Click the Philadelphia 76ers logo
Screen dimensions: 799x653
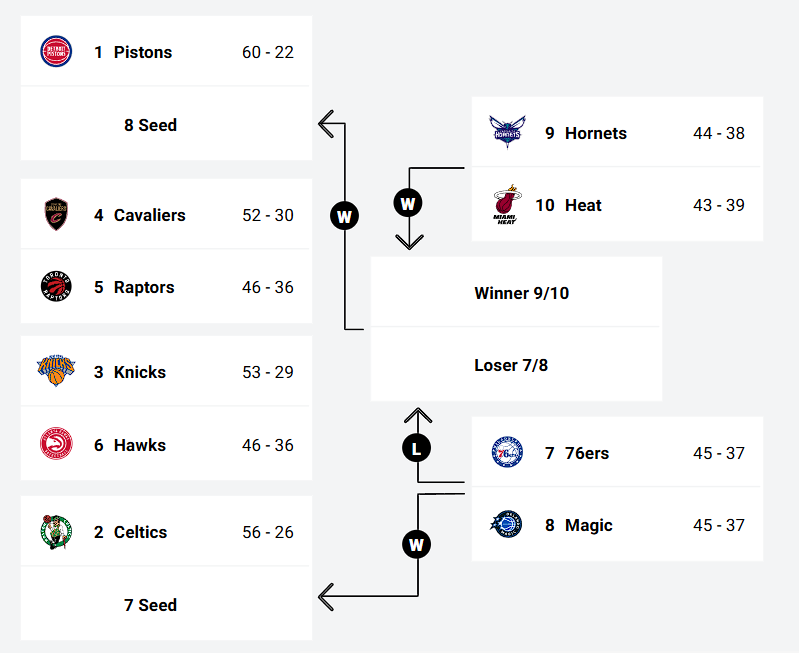pyautogui.click(x=506, y=452)
